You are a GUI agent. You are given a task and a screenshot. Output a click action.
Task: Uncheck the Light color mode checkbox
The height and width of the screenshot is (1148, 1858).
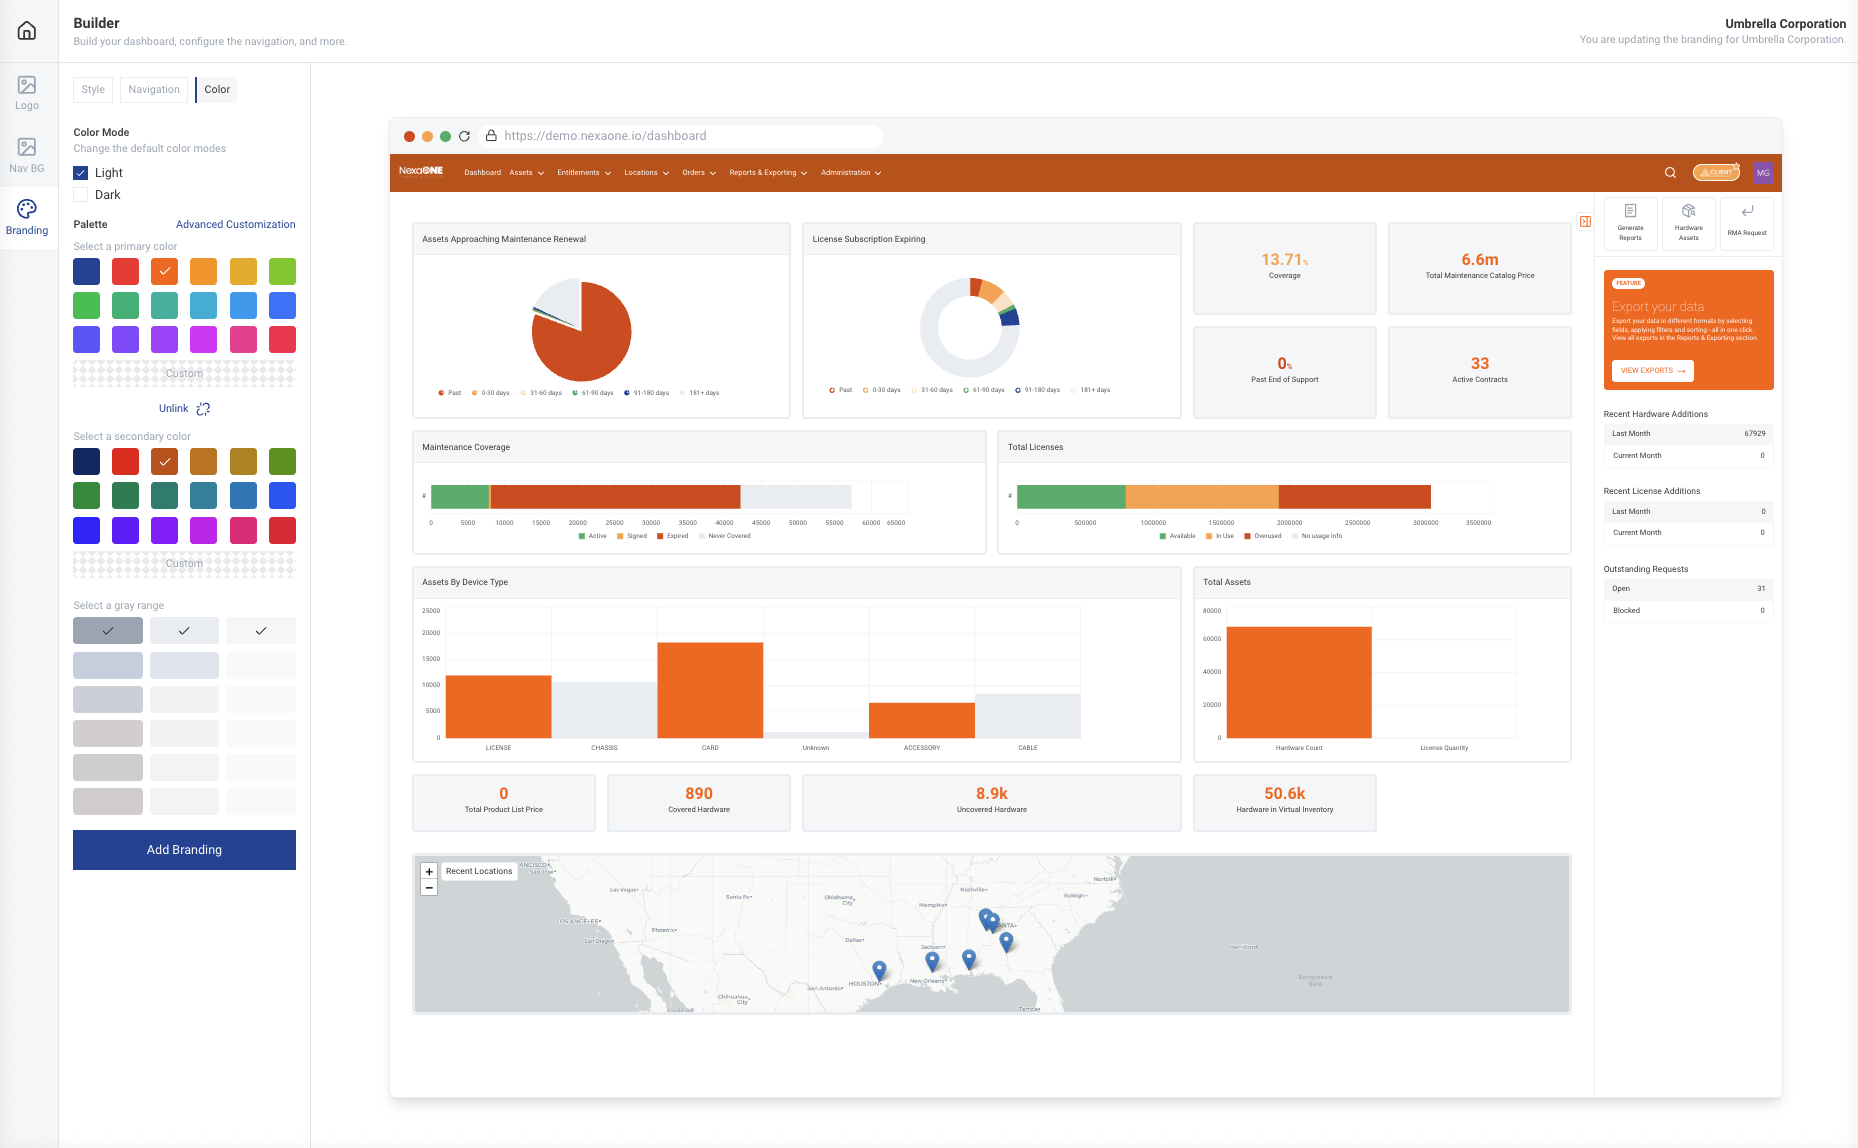tap(81, 173)
